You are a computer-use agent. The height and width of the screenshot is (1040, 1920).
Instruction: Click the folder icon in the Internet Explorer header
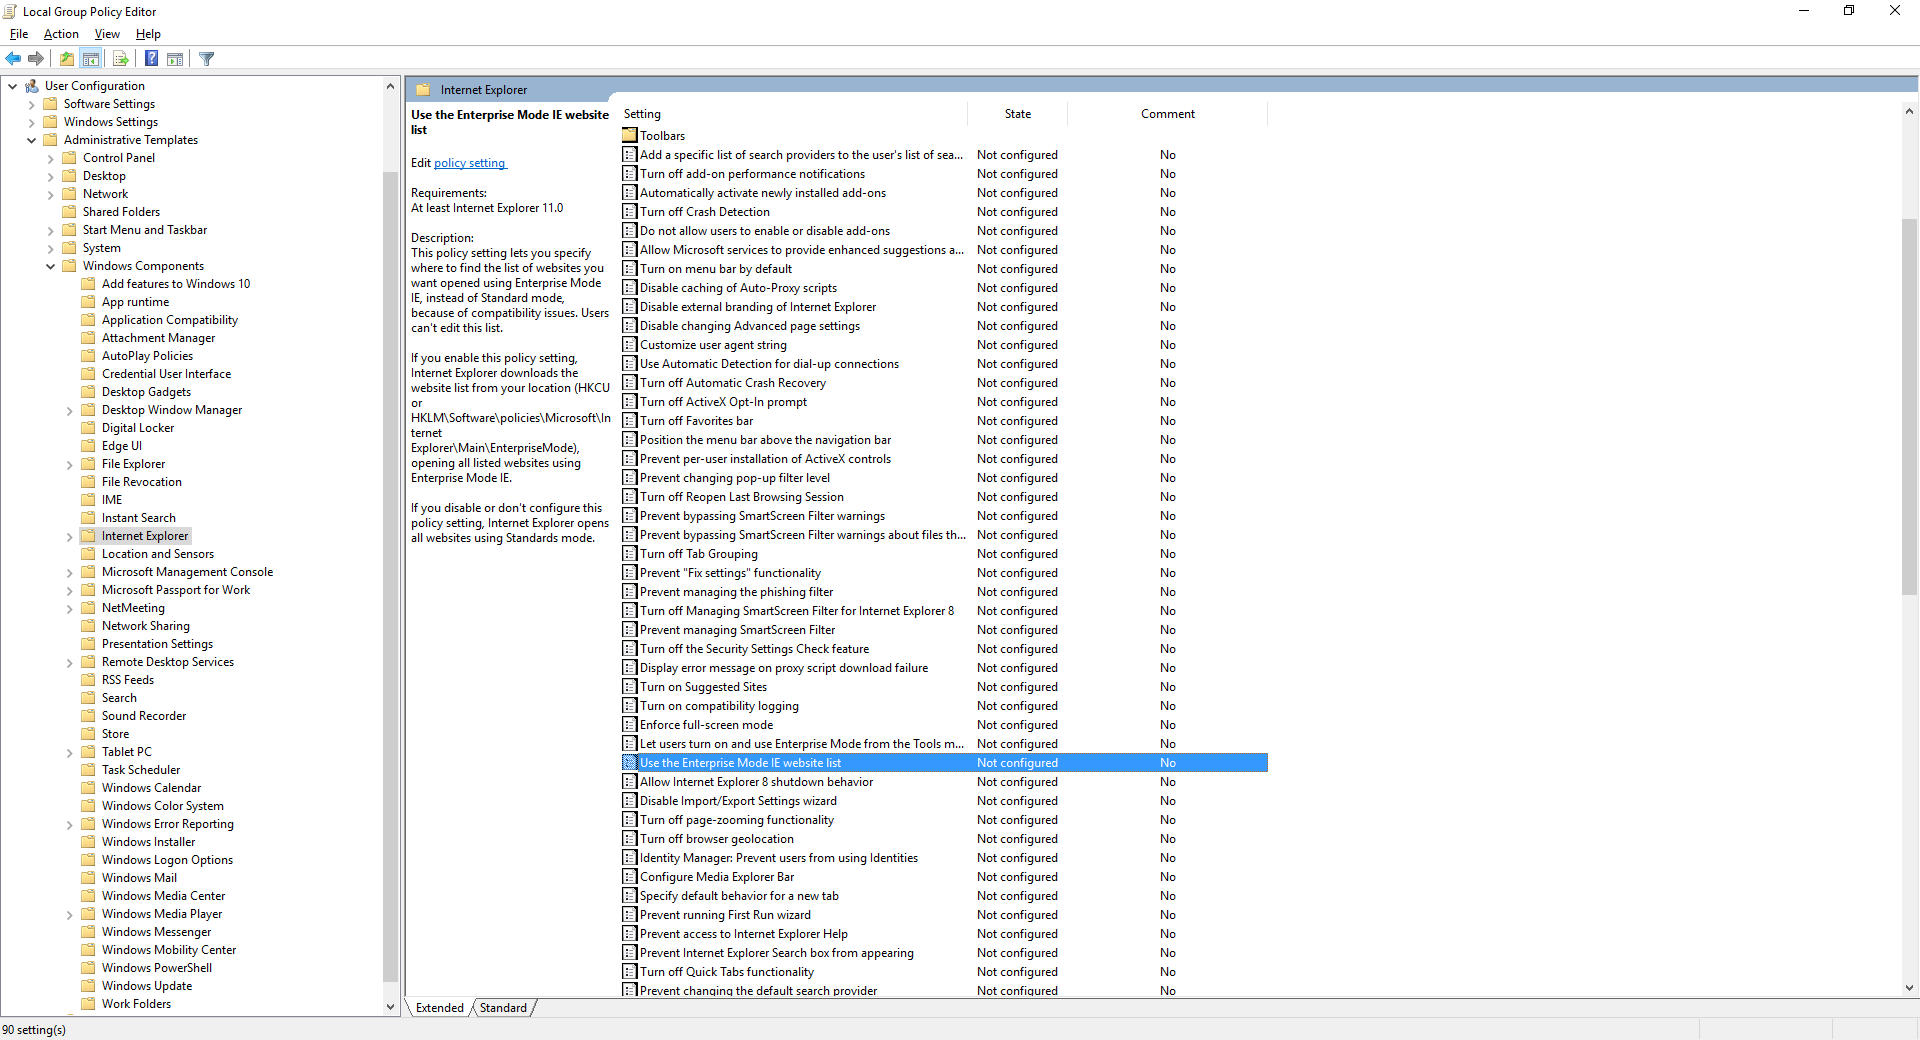pos(423,90)
